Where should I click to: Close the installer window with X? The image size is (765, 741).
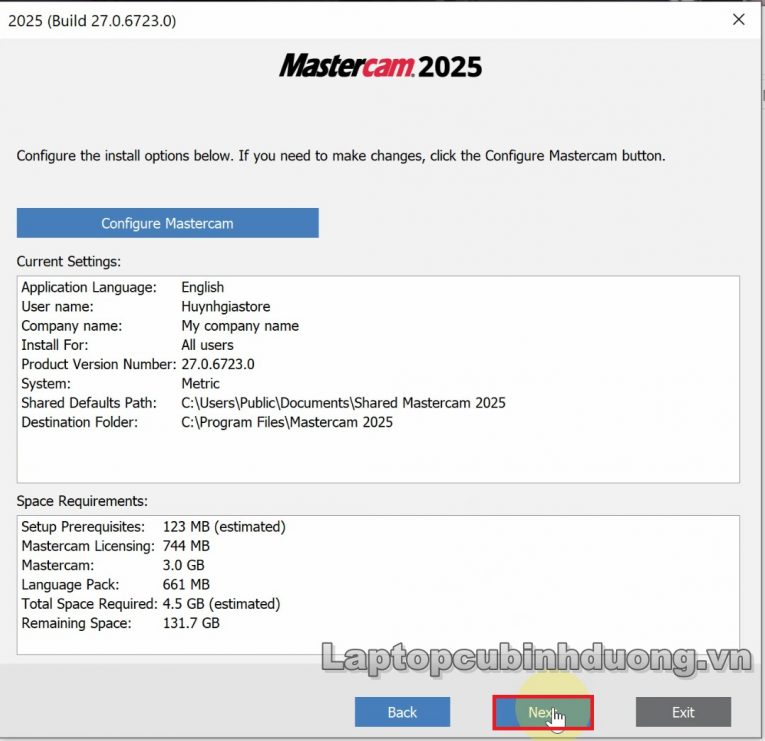[x=739, y=20]
